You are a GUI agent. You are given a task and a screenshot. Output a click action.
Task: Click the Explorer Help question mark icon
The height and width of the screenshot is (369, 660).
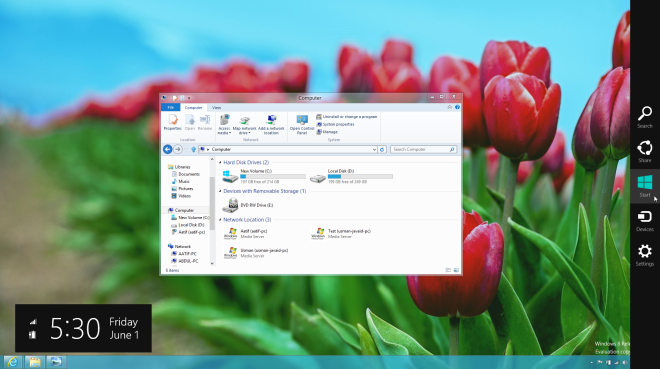coord(457,107)
